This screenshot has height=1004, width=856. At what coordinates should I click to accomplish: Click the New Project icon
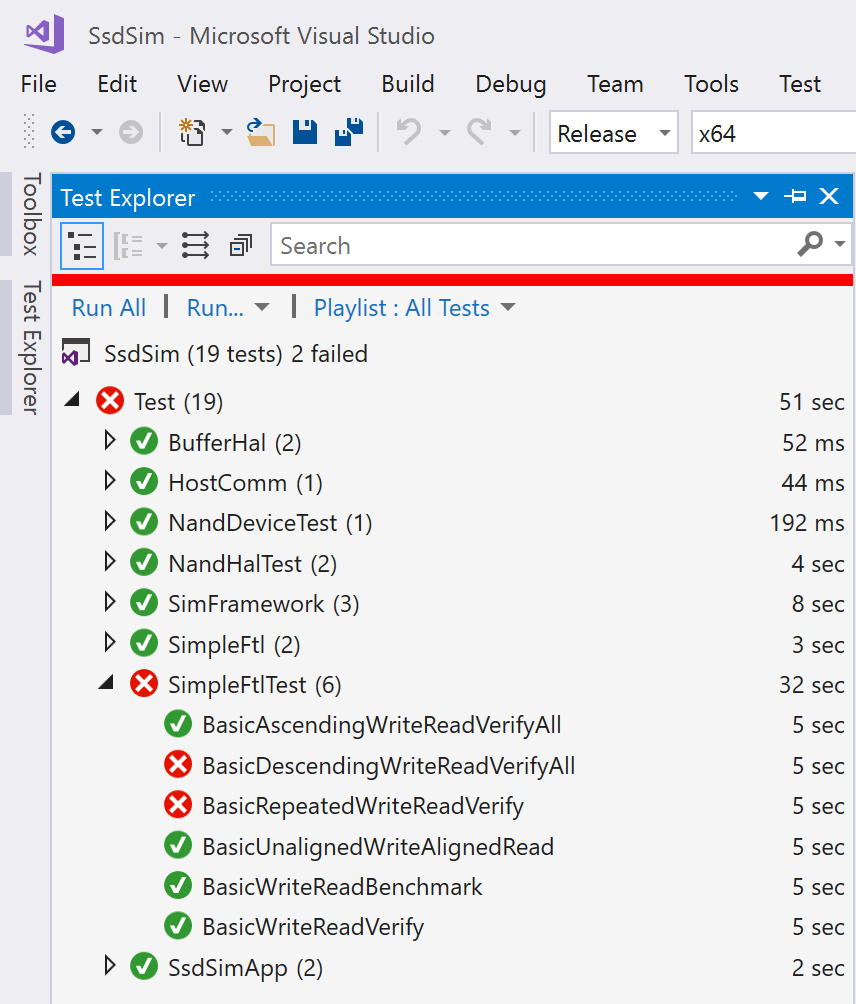coord(192,133)
